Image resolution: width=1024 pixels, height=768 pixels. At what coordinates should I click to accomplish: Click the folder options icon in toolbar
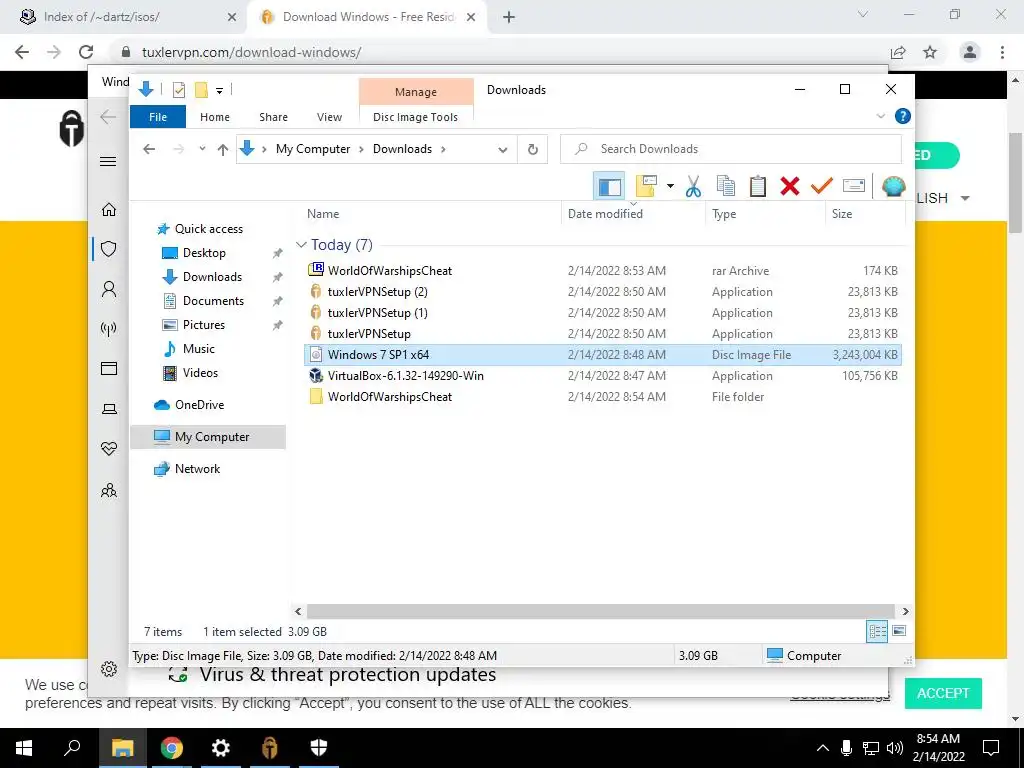point(646,186)
